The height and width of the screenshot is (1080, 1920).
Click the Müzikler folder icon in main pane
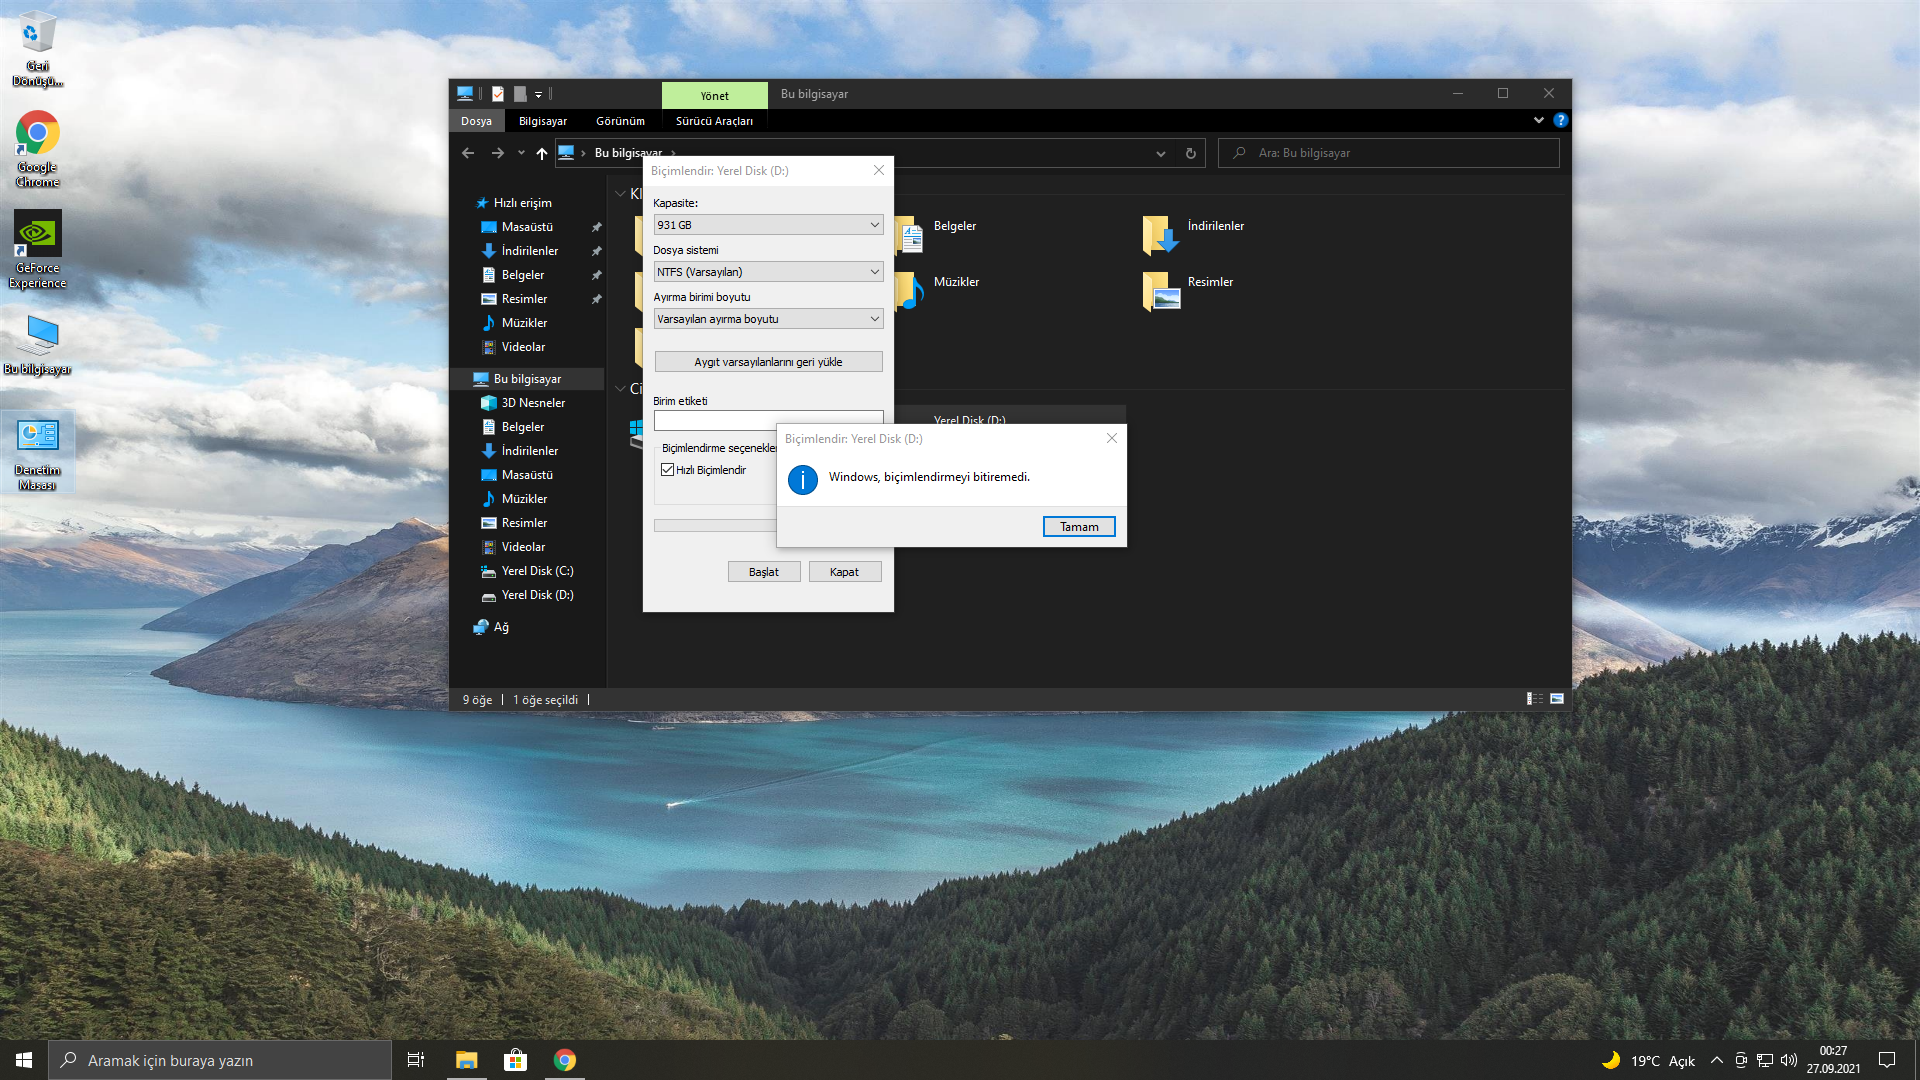coord(910,291)
